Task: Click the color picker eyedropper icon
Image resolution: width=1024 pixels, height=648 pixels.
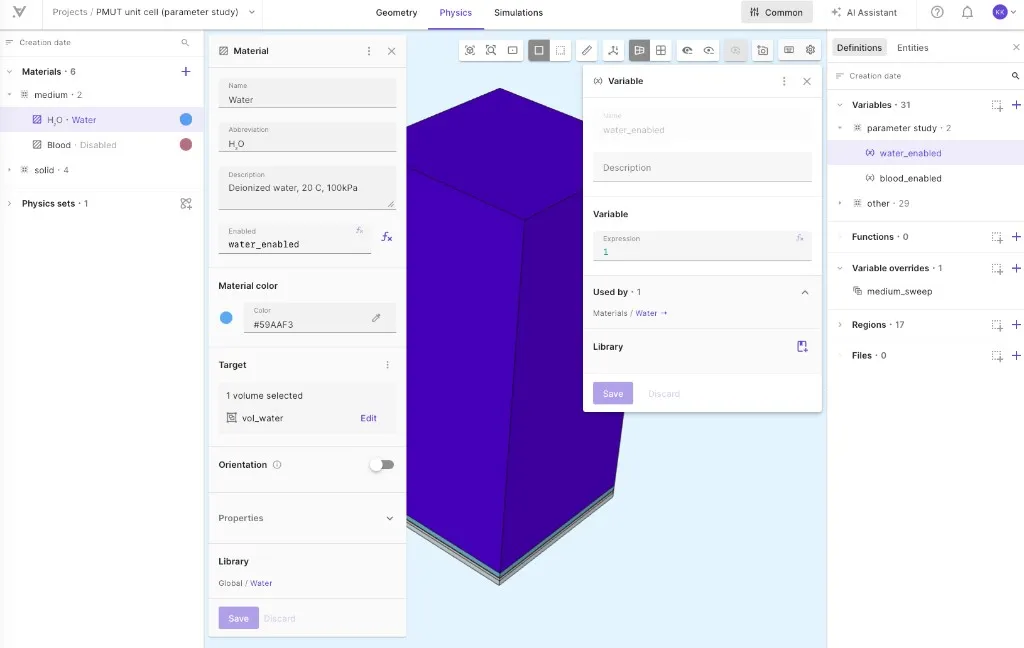Action: pos(376,318)
